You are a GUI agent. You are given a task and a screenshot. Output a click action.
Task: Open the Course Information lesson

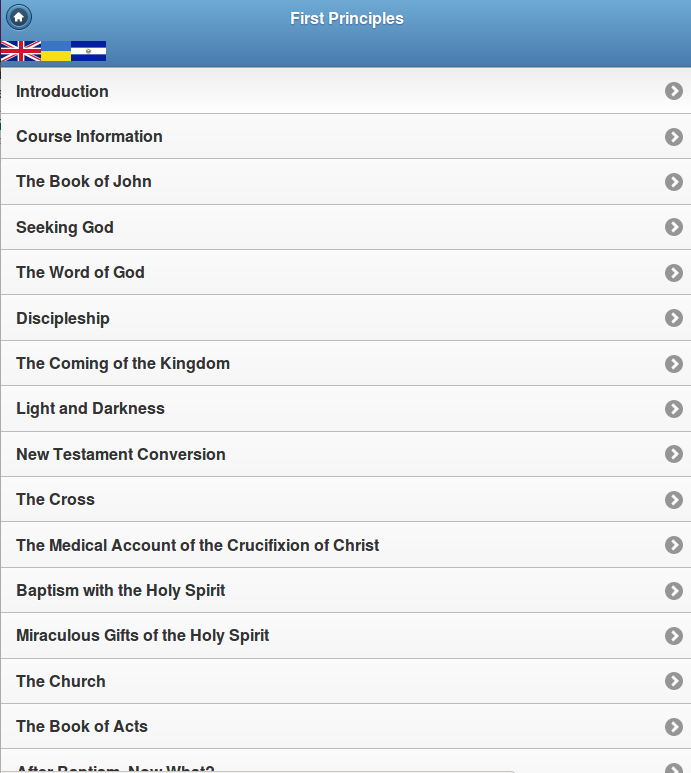[346, 136]
